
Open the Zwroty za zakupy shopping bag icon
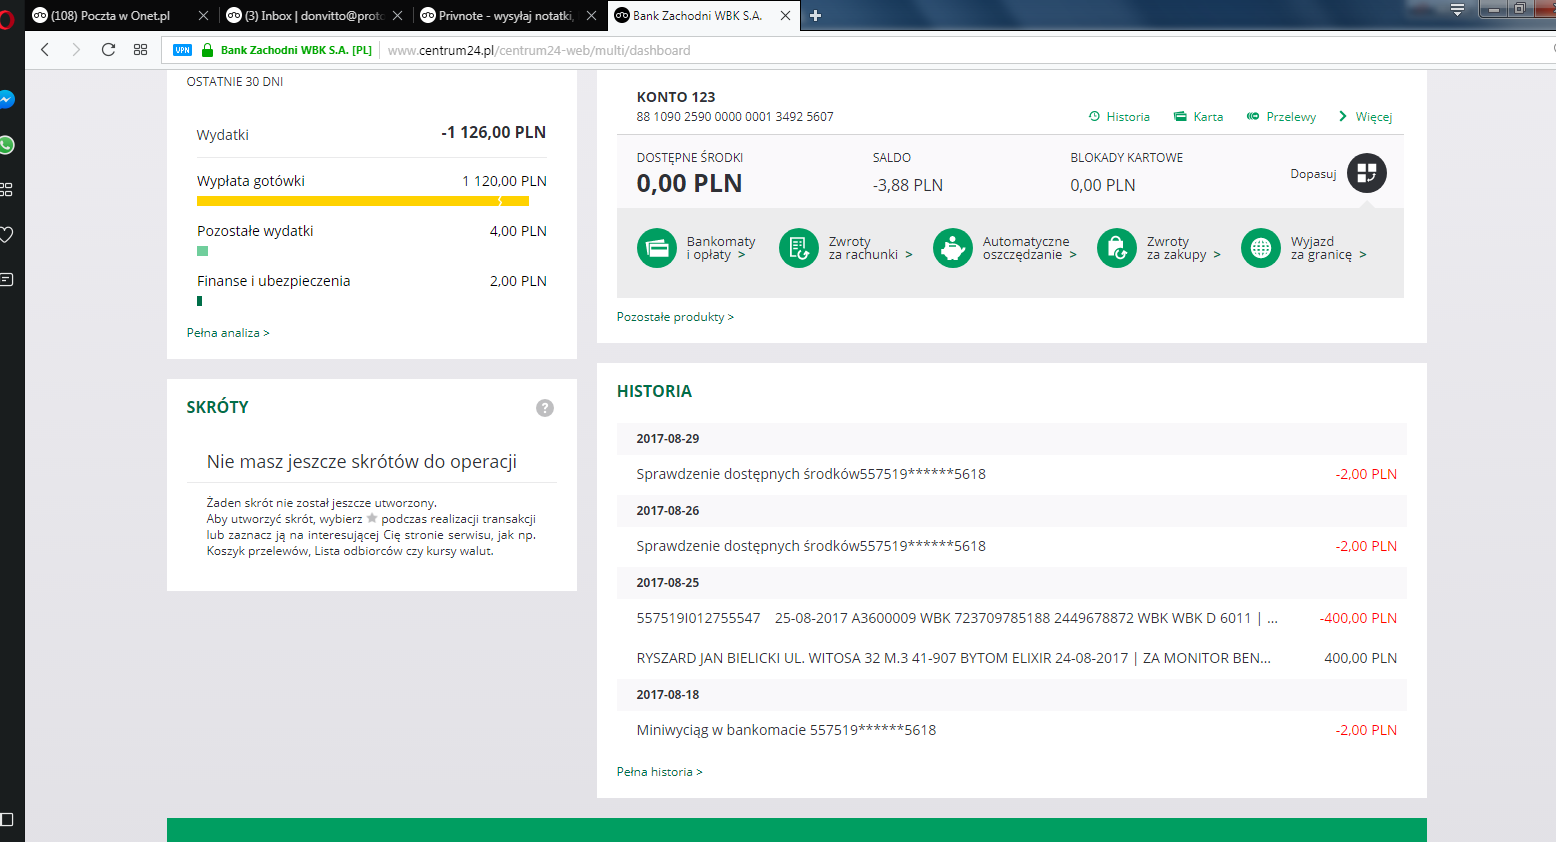[1117, 248]
